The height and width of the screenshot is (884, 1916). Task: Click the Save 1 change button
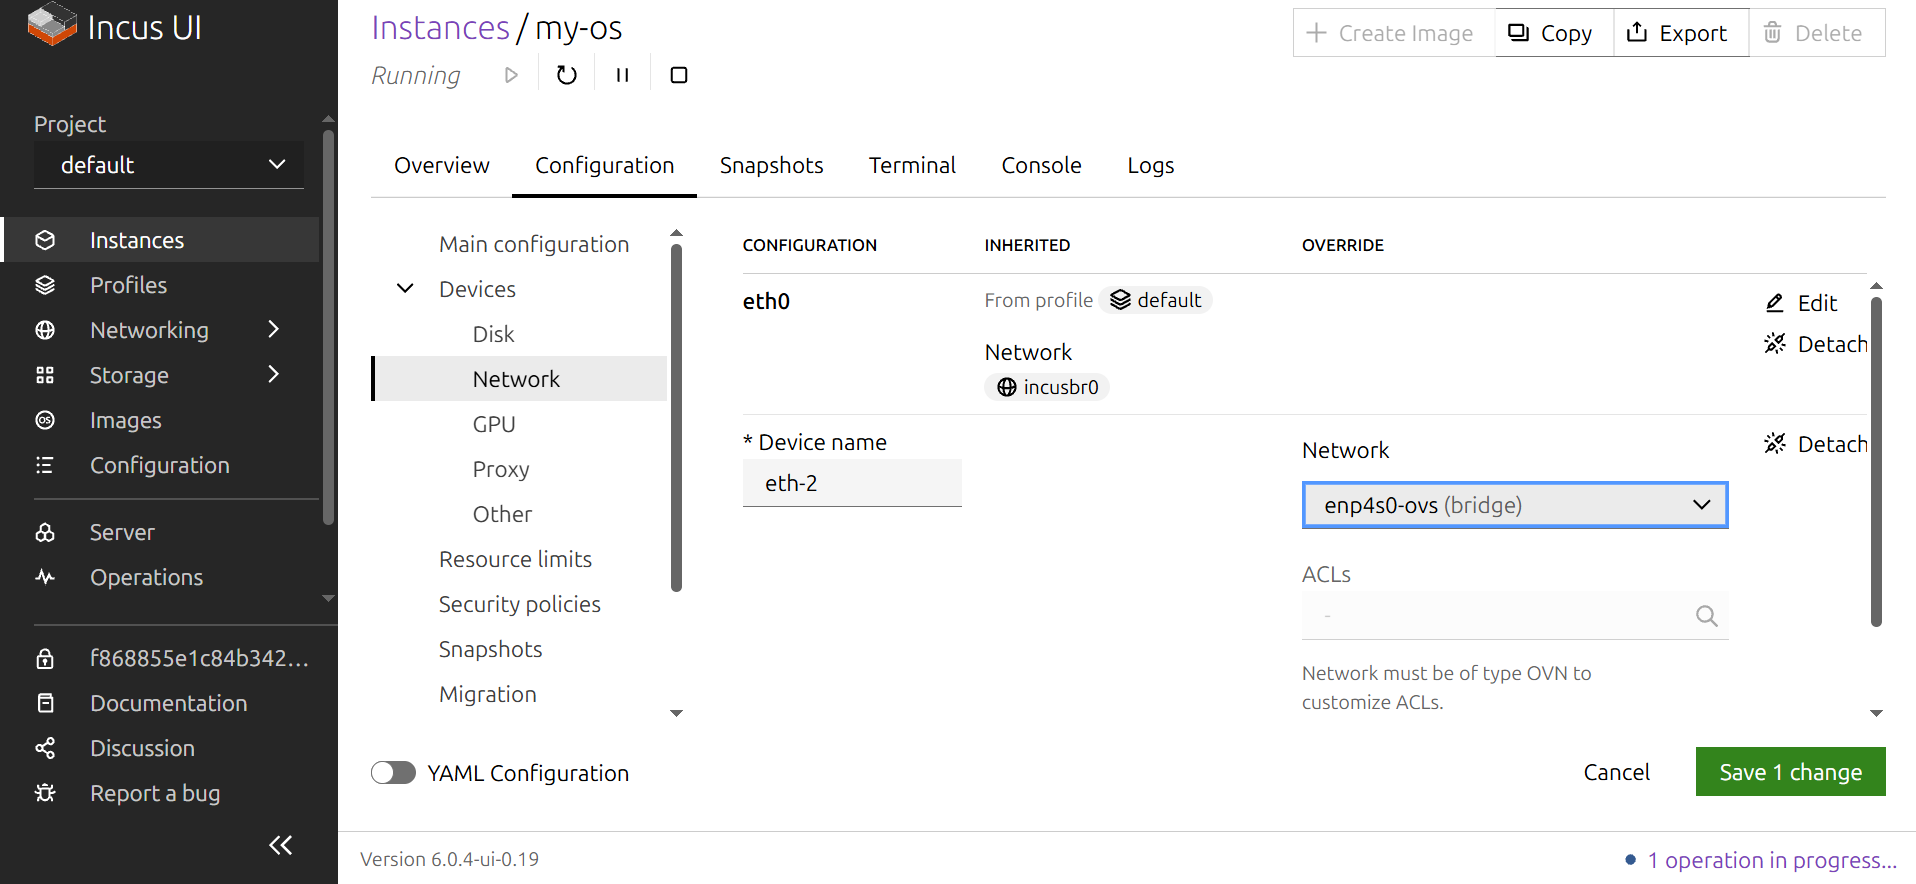click(1789, 772)
